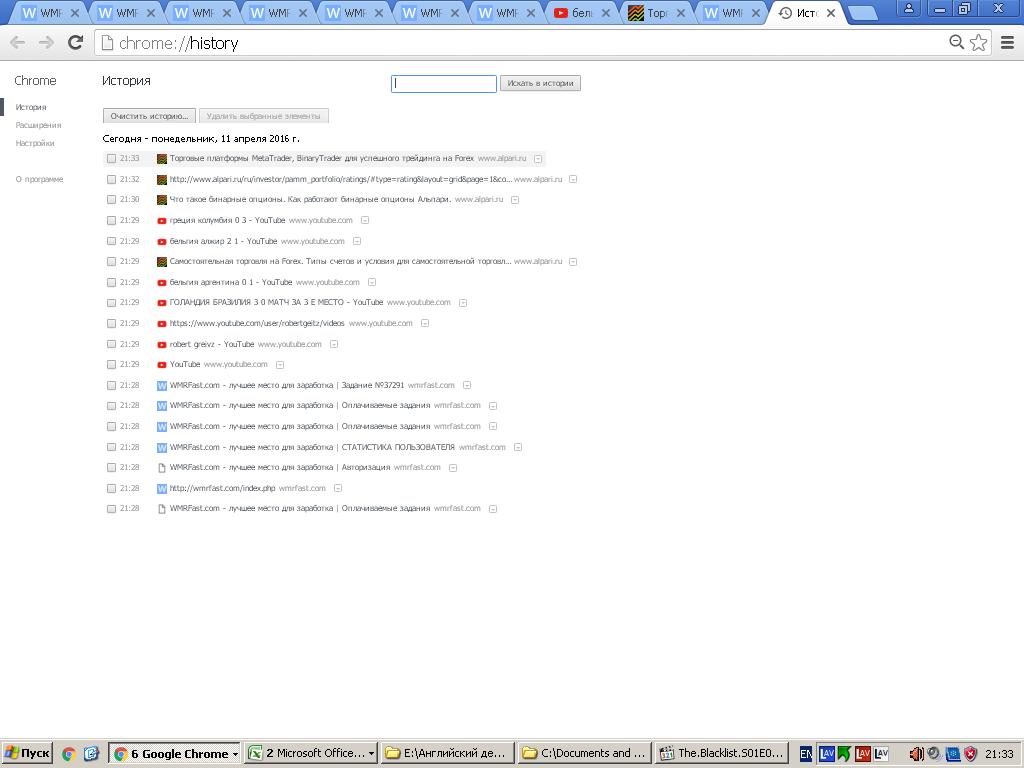This screenshot has height=768, width=1024.
Task: Open the WMRFast Авторизация history link
Action: [280, 468]
